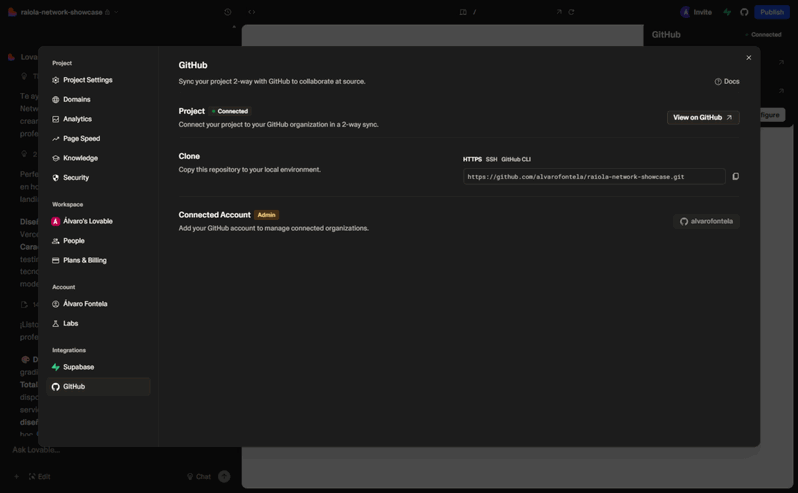
Task: Close the settings dialog
Action: coord(749,57)
